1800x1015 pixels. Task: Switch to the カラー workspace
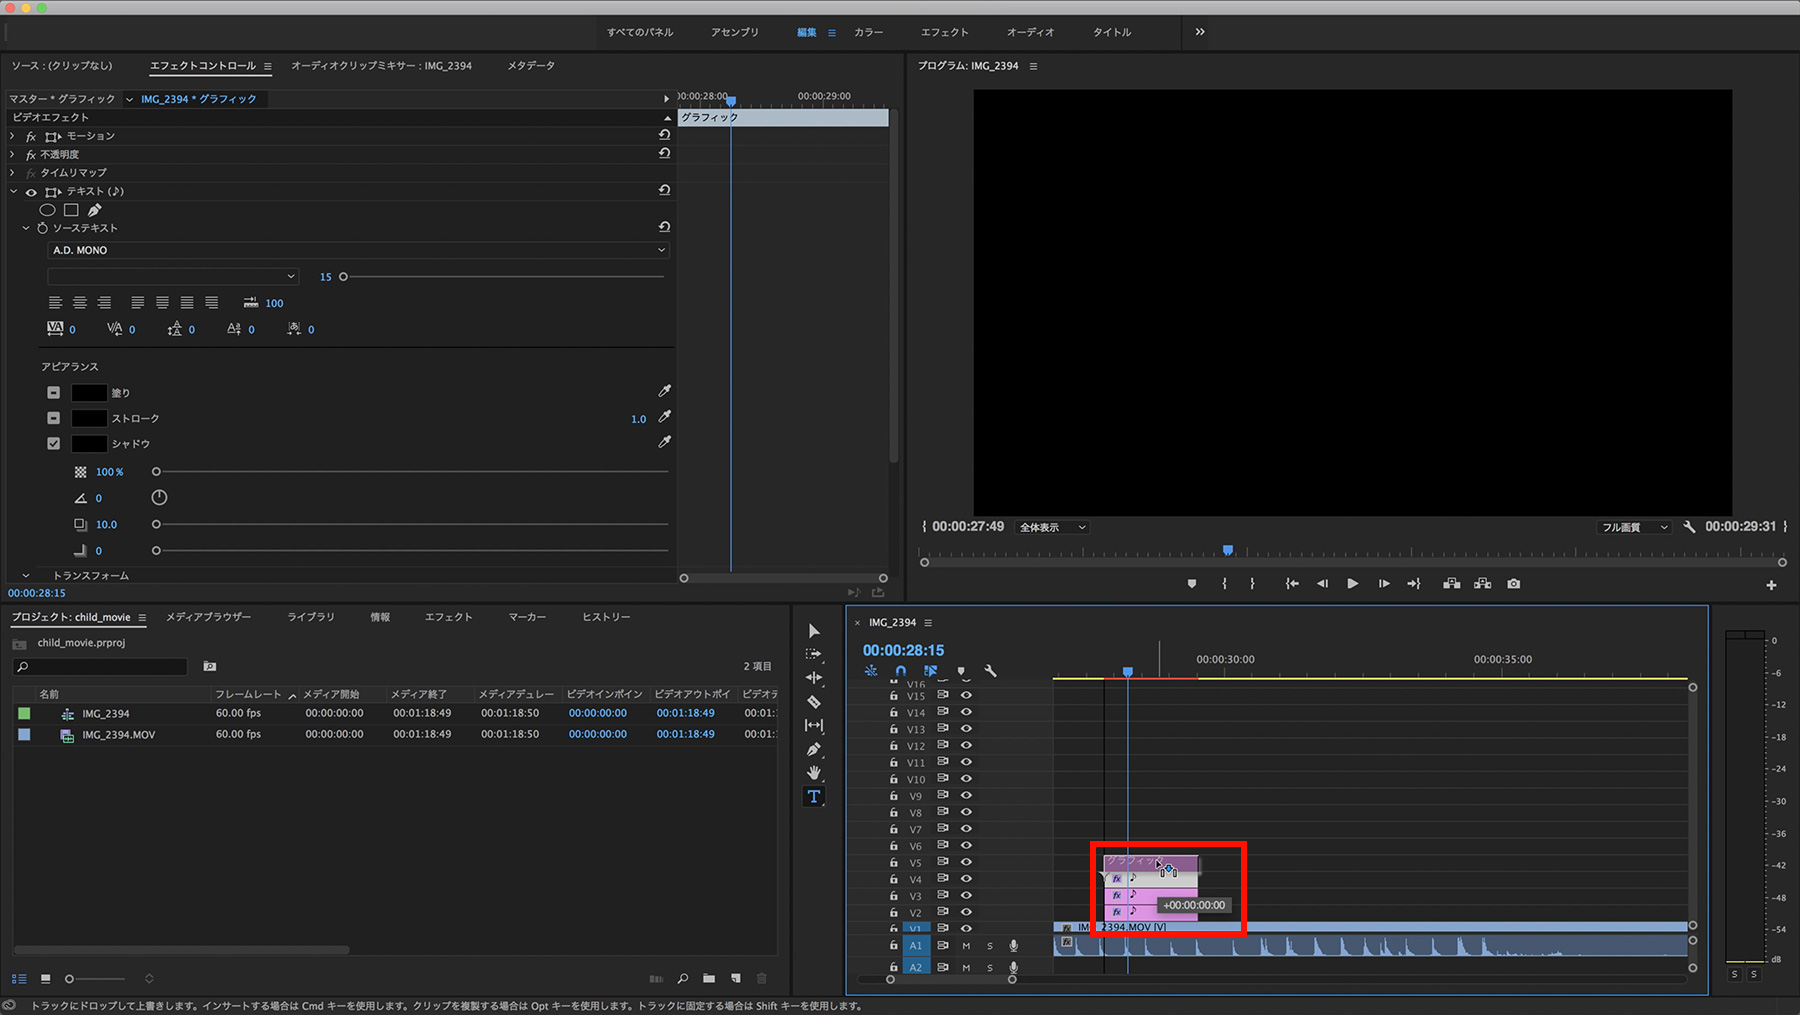click(868, 32)
